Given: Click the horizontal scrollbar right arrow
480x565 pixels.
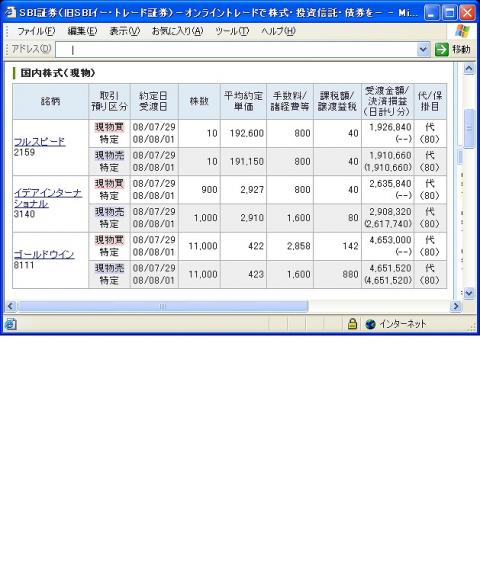Looking at the screenshot, I should point(456,306).
